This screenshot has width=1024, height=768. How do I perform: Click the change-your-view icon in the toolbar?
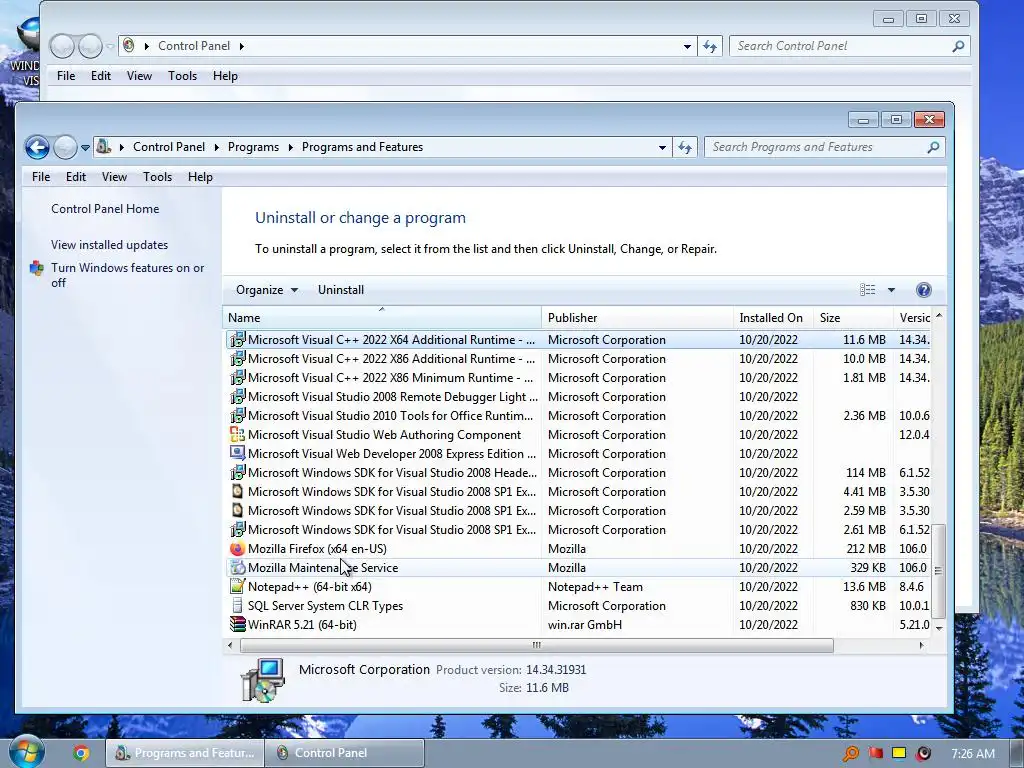867,290
